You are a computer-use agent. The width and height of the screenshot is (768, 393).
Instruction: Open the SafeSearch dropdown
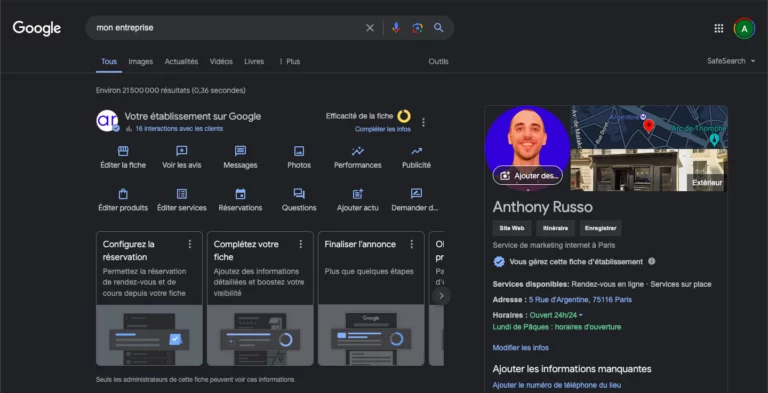[x=731, y=61]
